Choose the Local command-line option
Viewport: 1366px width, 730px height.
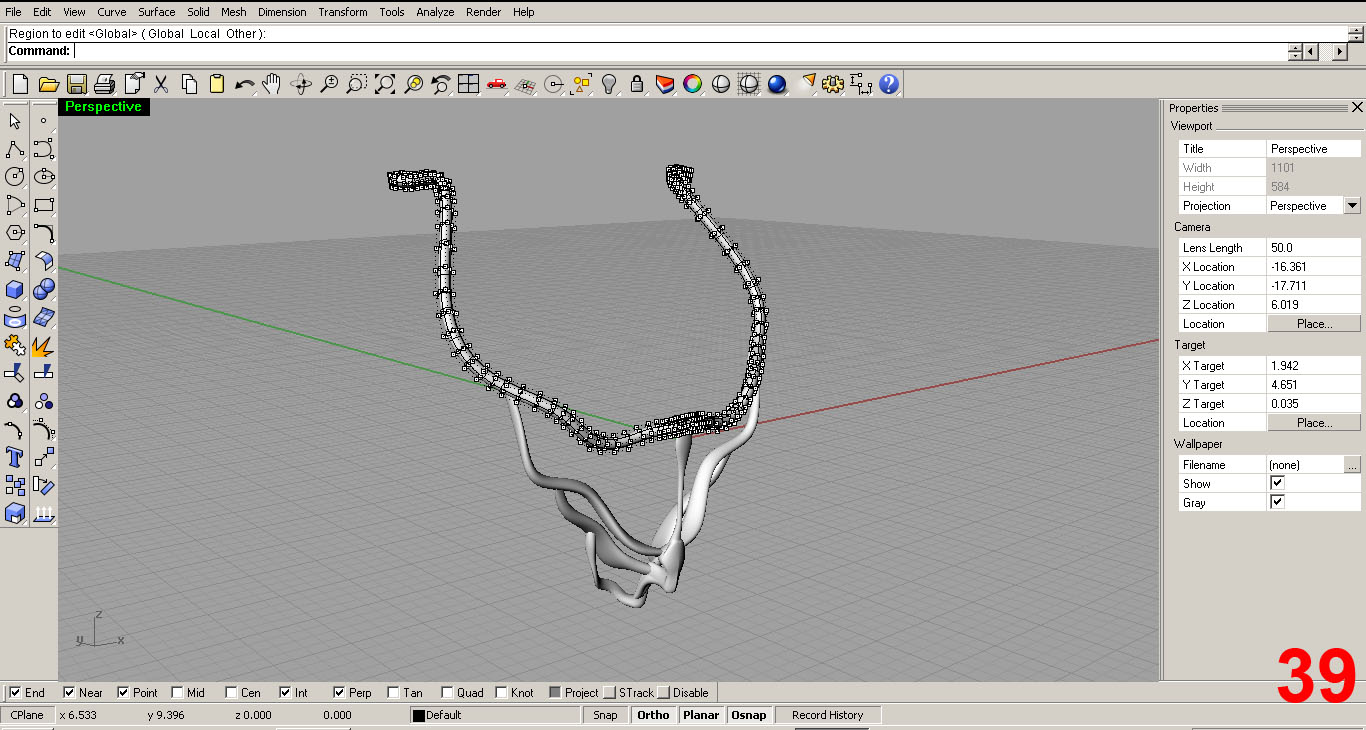click(x=207, y=33)
